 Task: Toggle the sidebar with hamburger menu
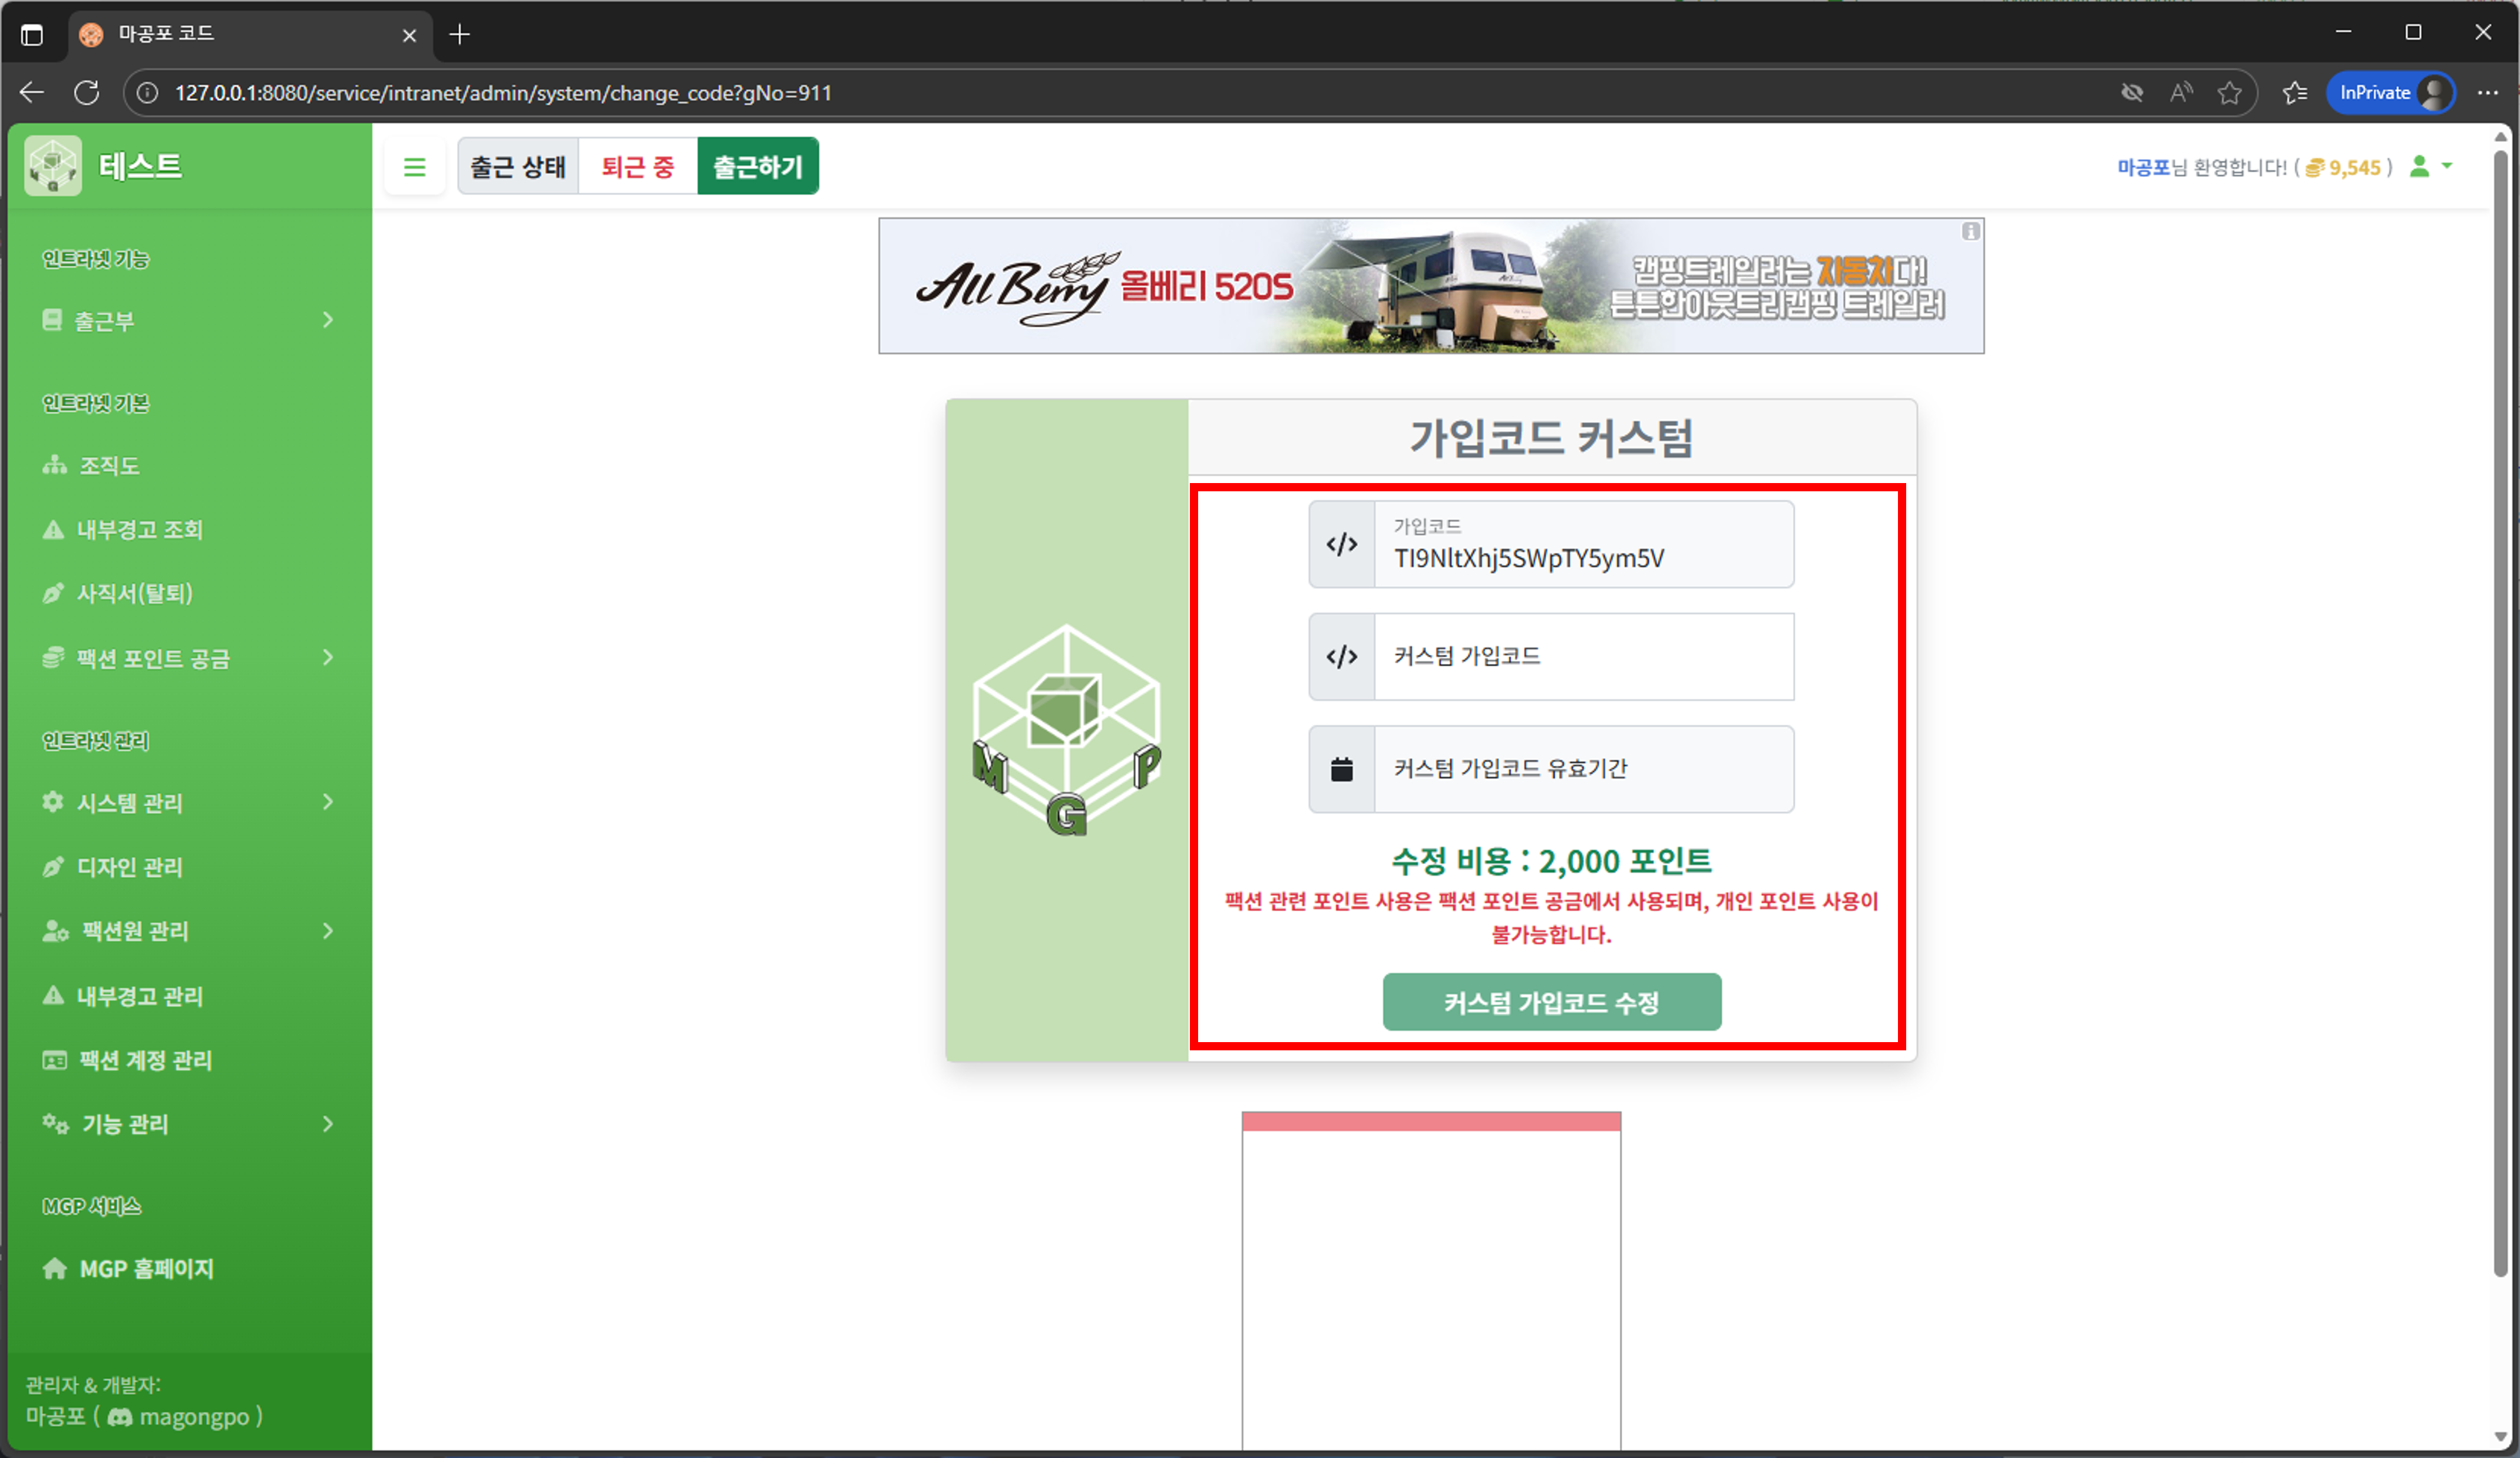point(415,166)
